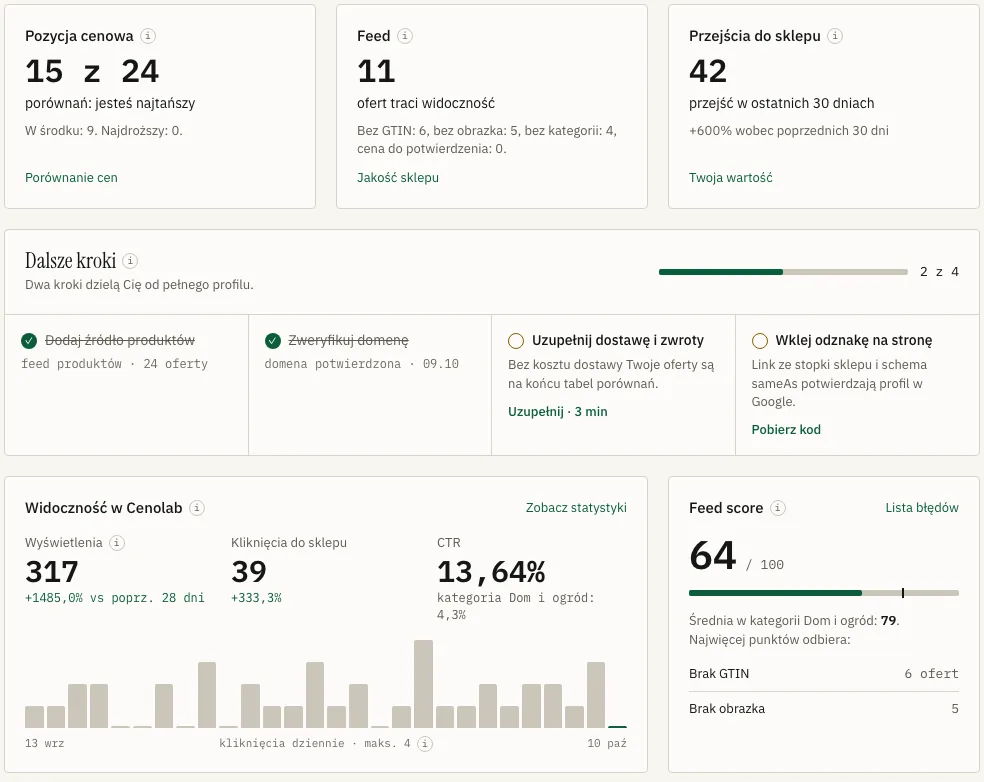This screenshot has width=984, height=782.
Task: Open Jakość sklepu link
Action: coord(398,178)
